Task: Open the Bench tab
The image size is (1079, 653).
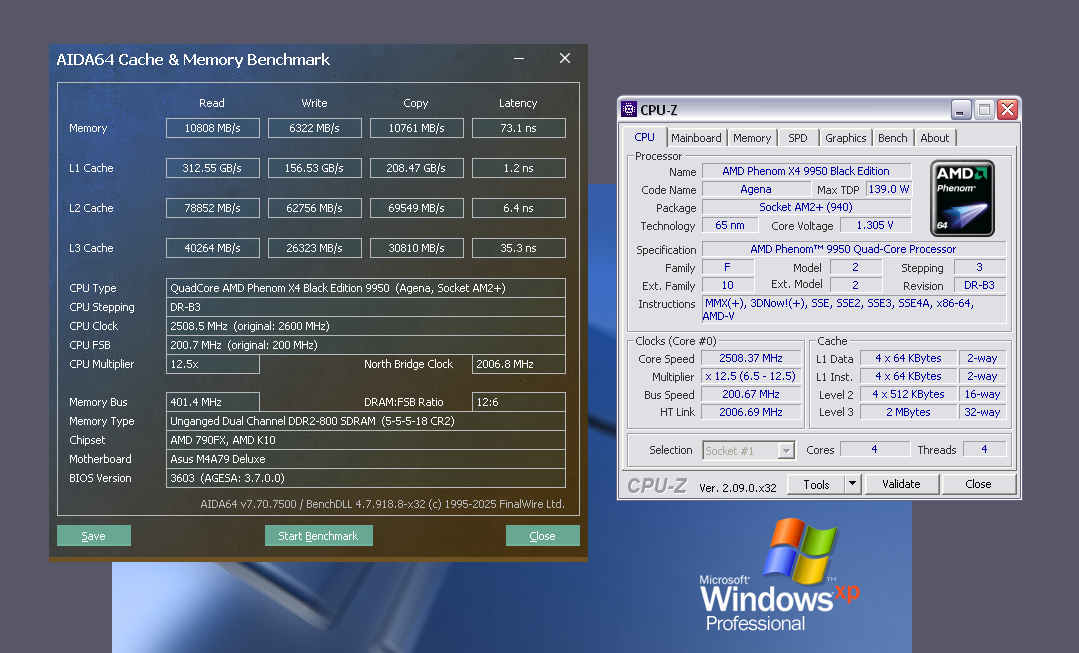Action: click(x=893, y=138)
